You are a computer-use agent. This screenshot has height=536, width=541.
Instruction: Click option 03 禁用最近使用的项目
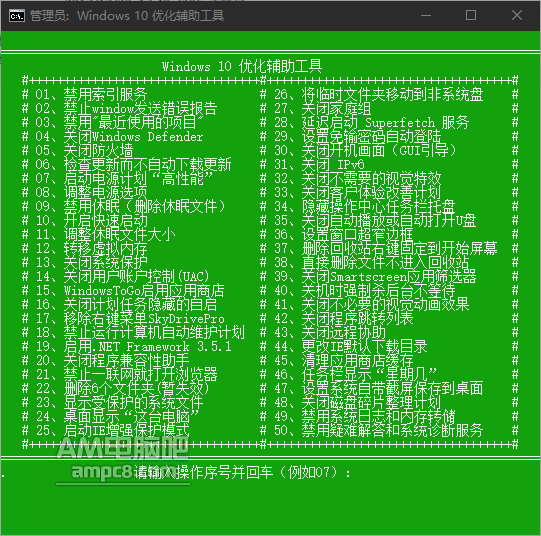pos(119,122)
